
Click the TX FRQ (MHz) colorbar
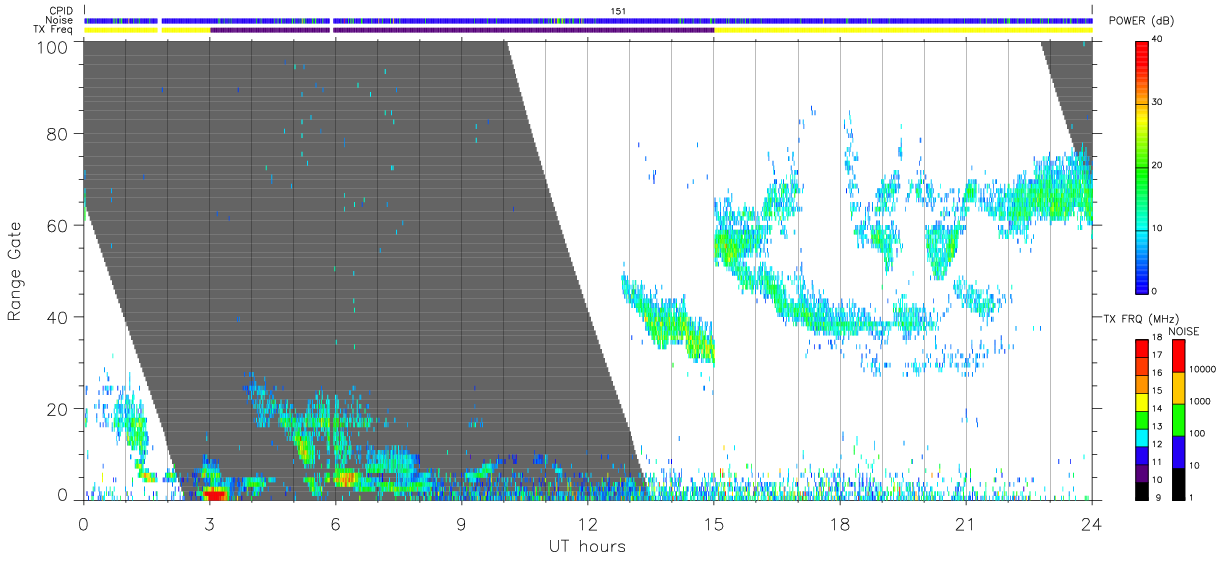point(1142,418)
